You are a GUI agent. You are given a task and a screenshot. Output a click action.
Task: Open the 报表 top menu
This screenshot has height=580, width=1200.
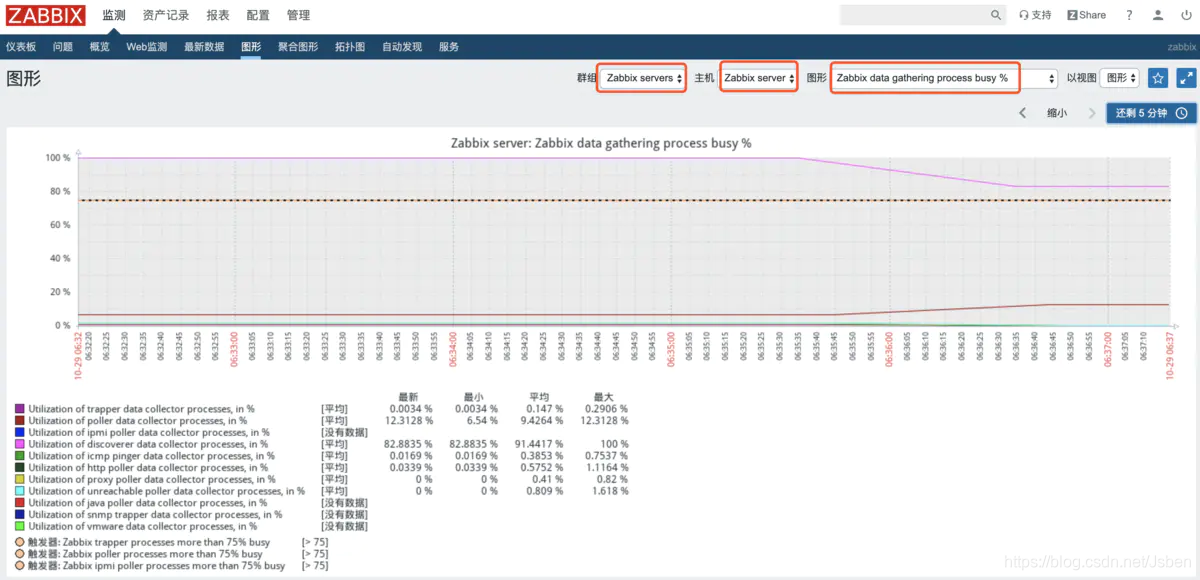click(218, 15)
